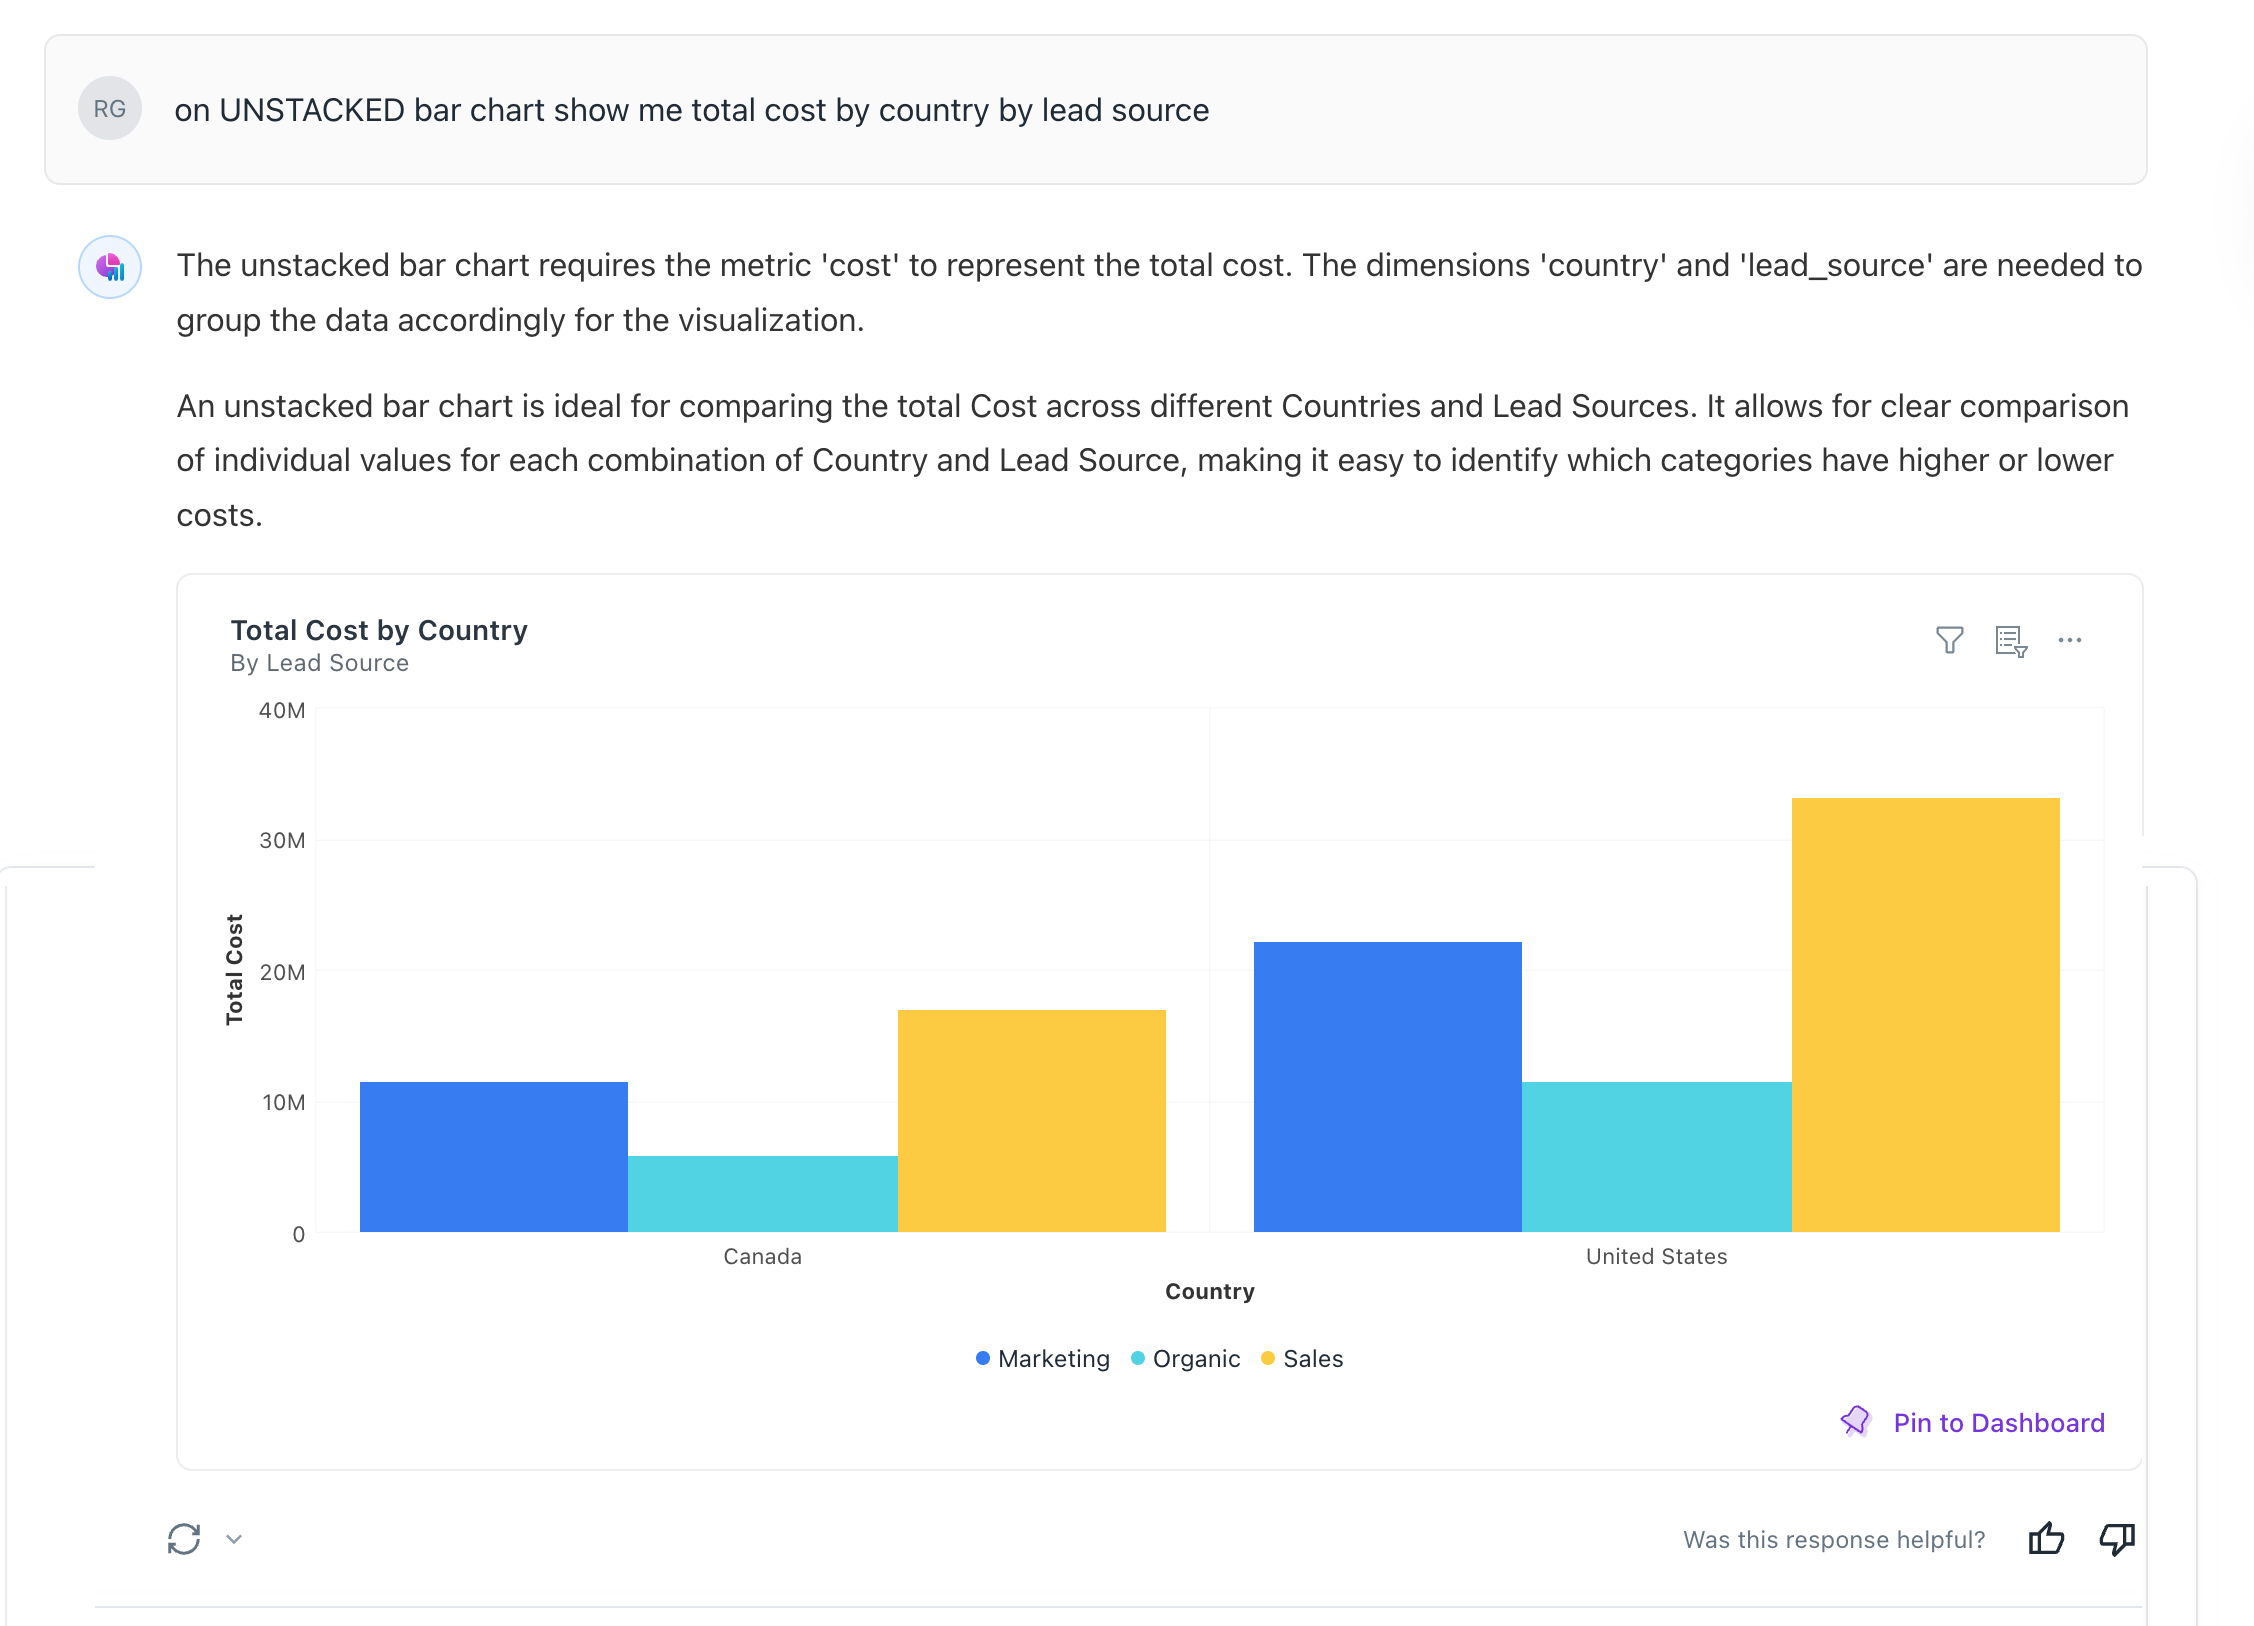Select the yellow Sales bar for United States
The width and height of the screenshot is (2254, 1626).
pyautogui.click(x=1926, y=1015)
